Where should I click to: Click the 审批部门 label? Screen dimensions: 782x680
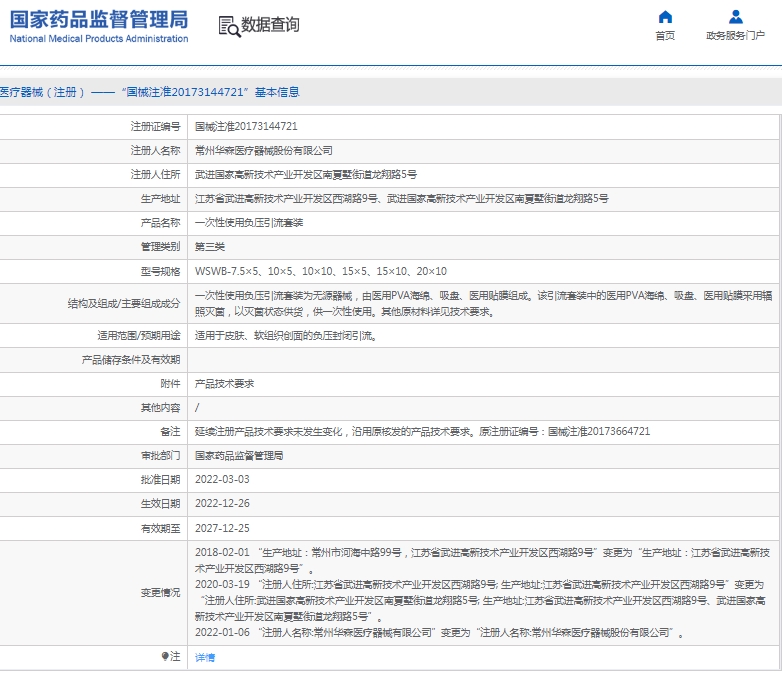tap(160, 455)
